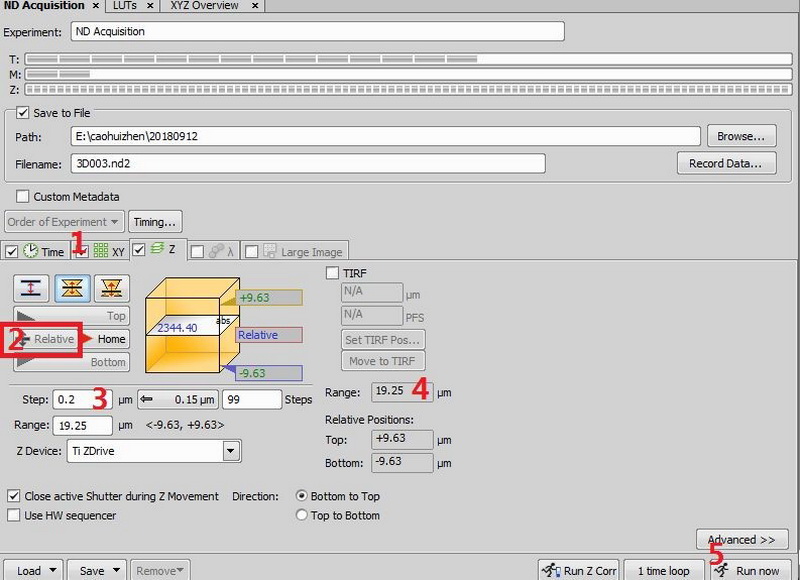The width and height of the screenshot is (800, 580).
Task: Enable the Use HW sequencer checkbox
Action: click(14, 515)
